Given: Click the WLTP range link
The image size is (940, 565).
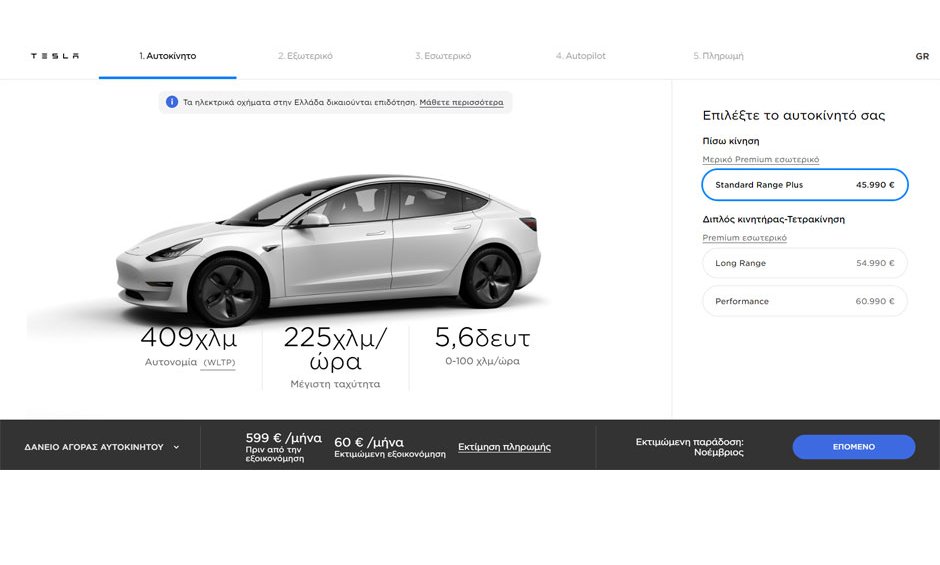Looking at the screenshot, I should coord(219,362).
